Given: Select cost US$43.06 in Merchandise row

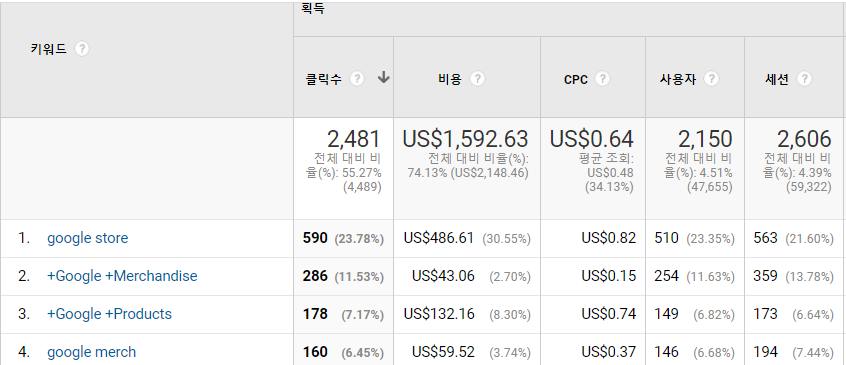Looking at the screenshot, I should 444,276.
